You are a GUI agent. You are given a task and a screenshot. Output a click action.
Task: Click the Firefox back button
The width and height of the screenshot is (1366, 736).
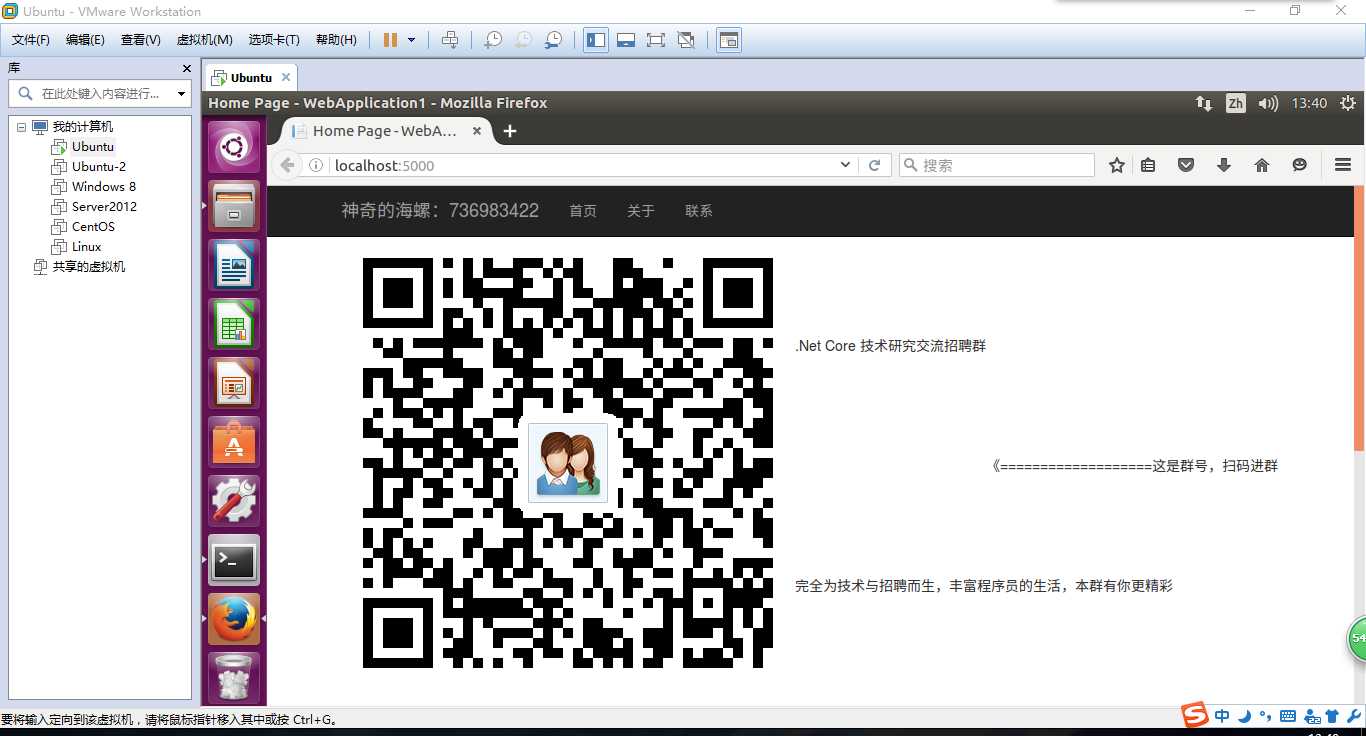click(287, 165)
